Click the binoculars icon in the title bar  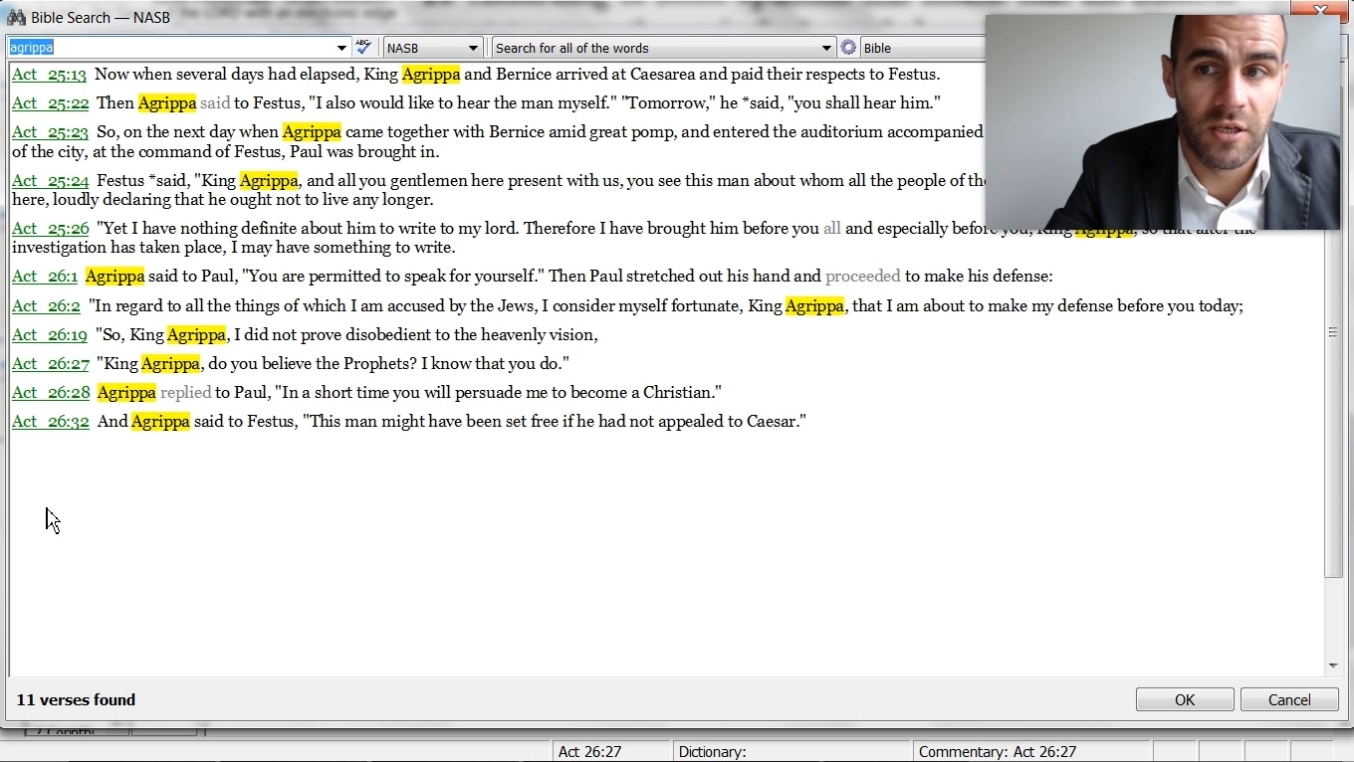click(x=16, y=17)
